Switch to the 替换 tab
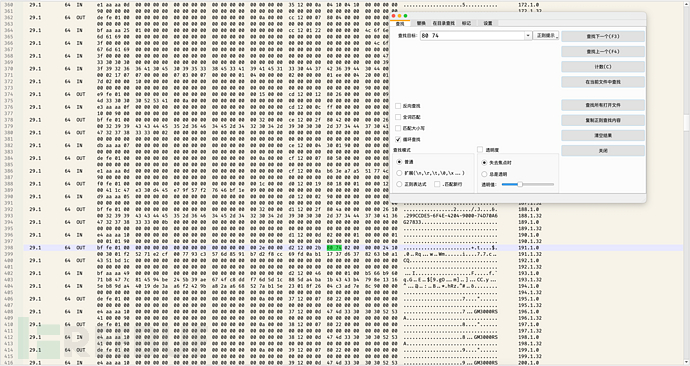This screenshot has width=690, height=366. (421, 23)
